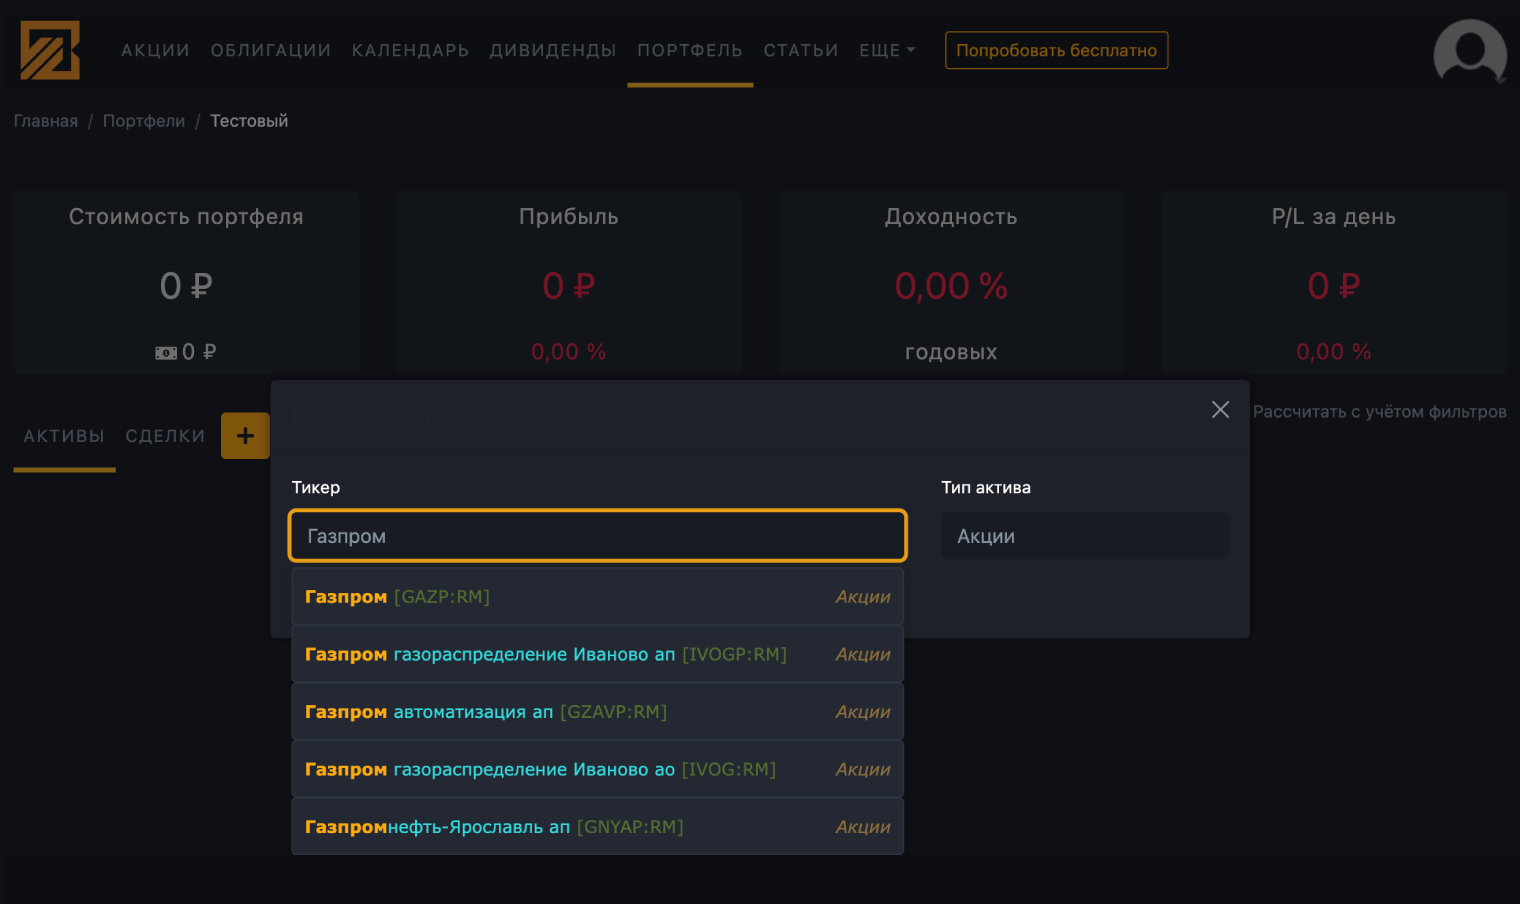Click the P/L за день card title
The height and width of the screenshot is (904, 1520).
point(1334,217)
